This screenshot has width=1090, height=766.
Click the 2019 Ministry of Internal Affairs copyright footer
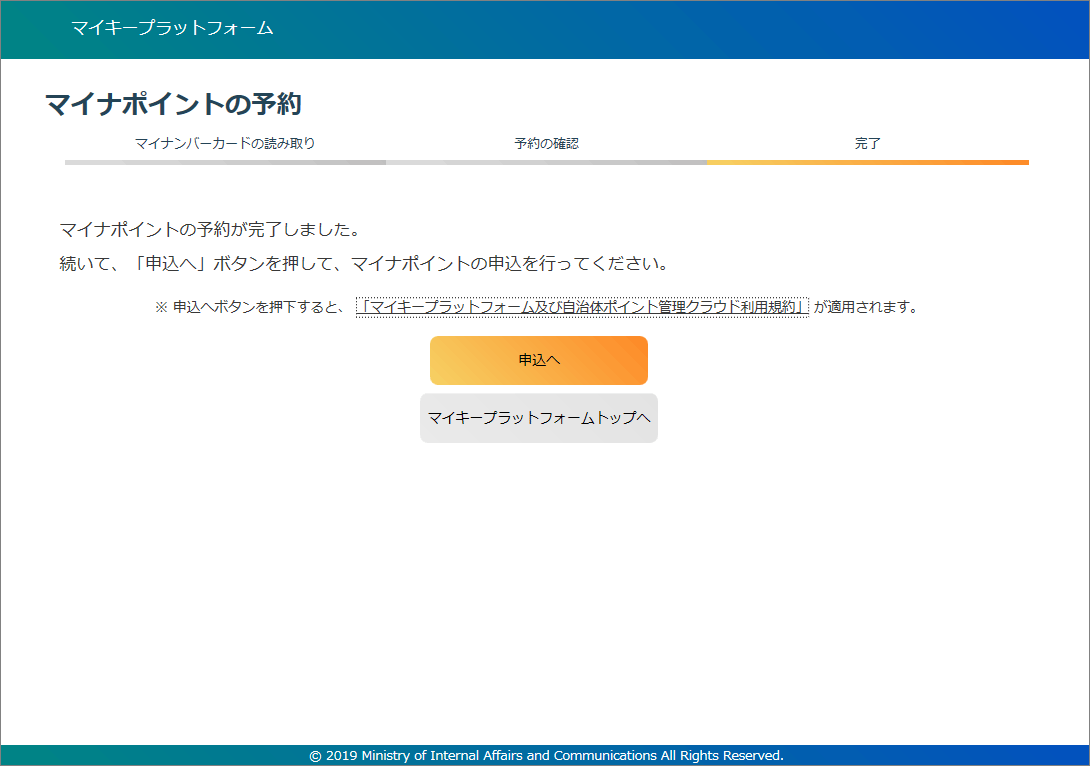point(546,756)
